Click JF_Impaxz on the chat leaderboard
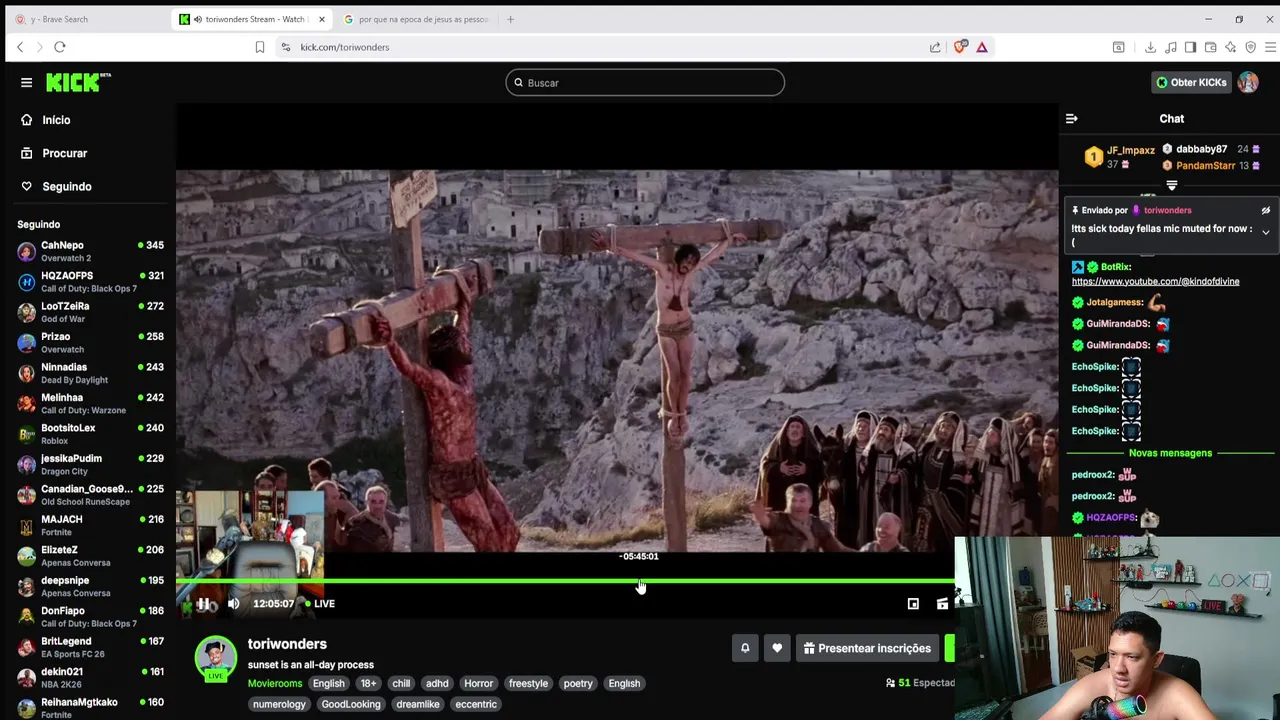The height and width of the screenshot is (720, 1280). pos(1130,151)
